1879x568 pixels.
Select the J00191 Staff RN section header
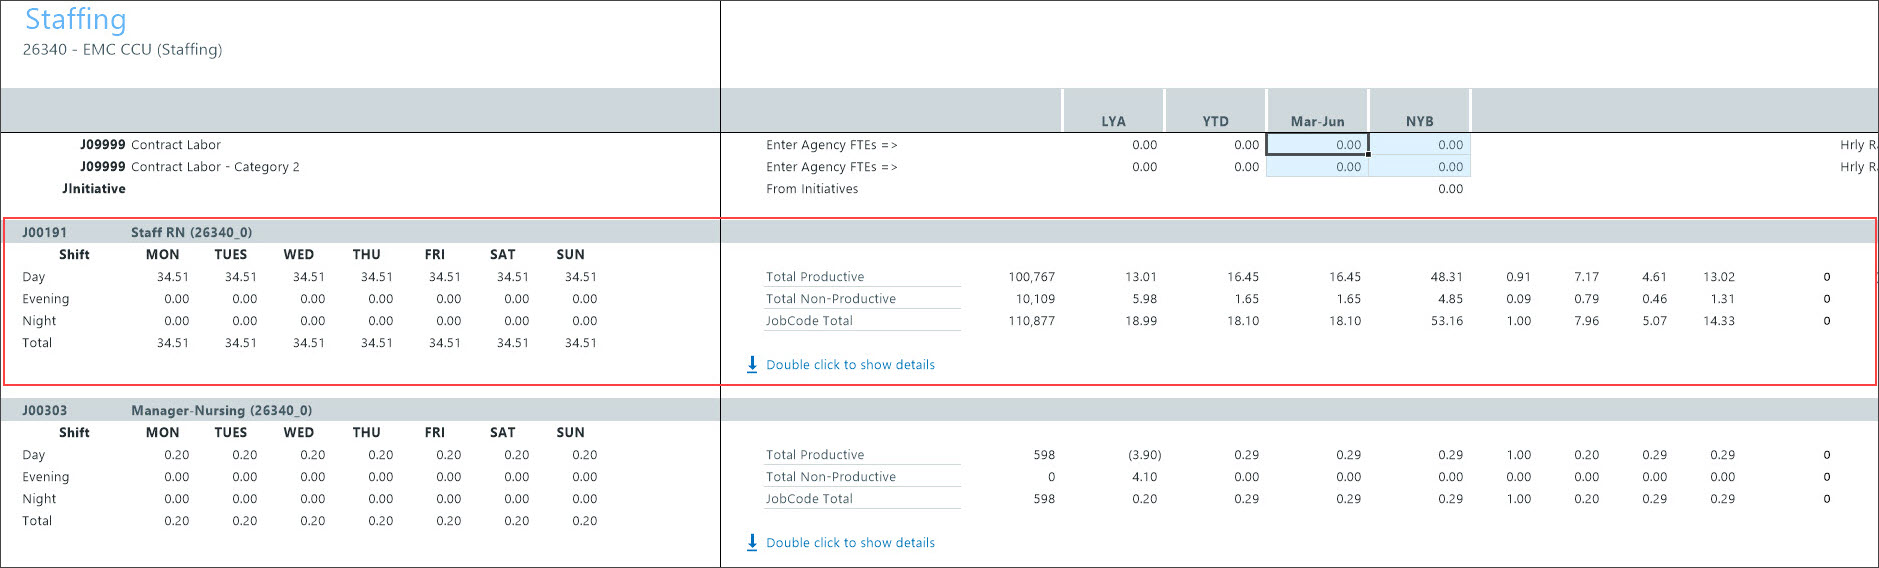point(191,232)
